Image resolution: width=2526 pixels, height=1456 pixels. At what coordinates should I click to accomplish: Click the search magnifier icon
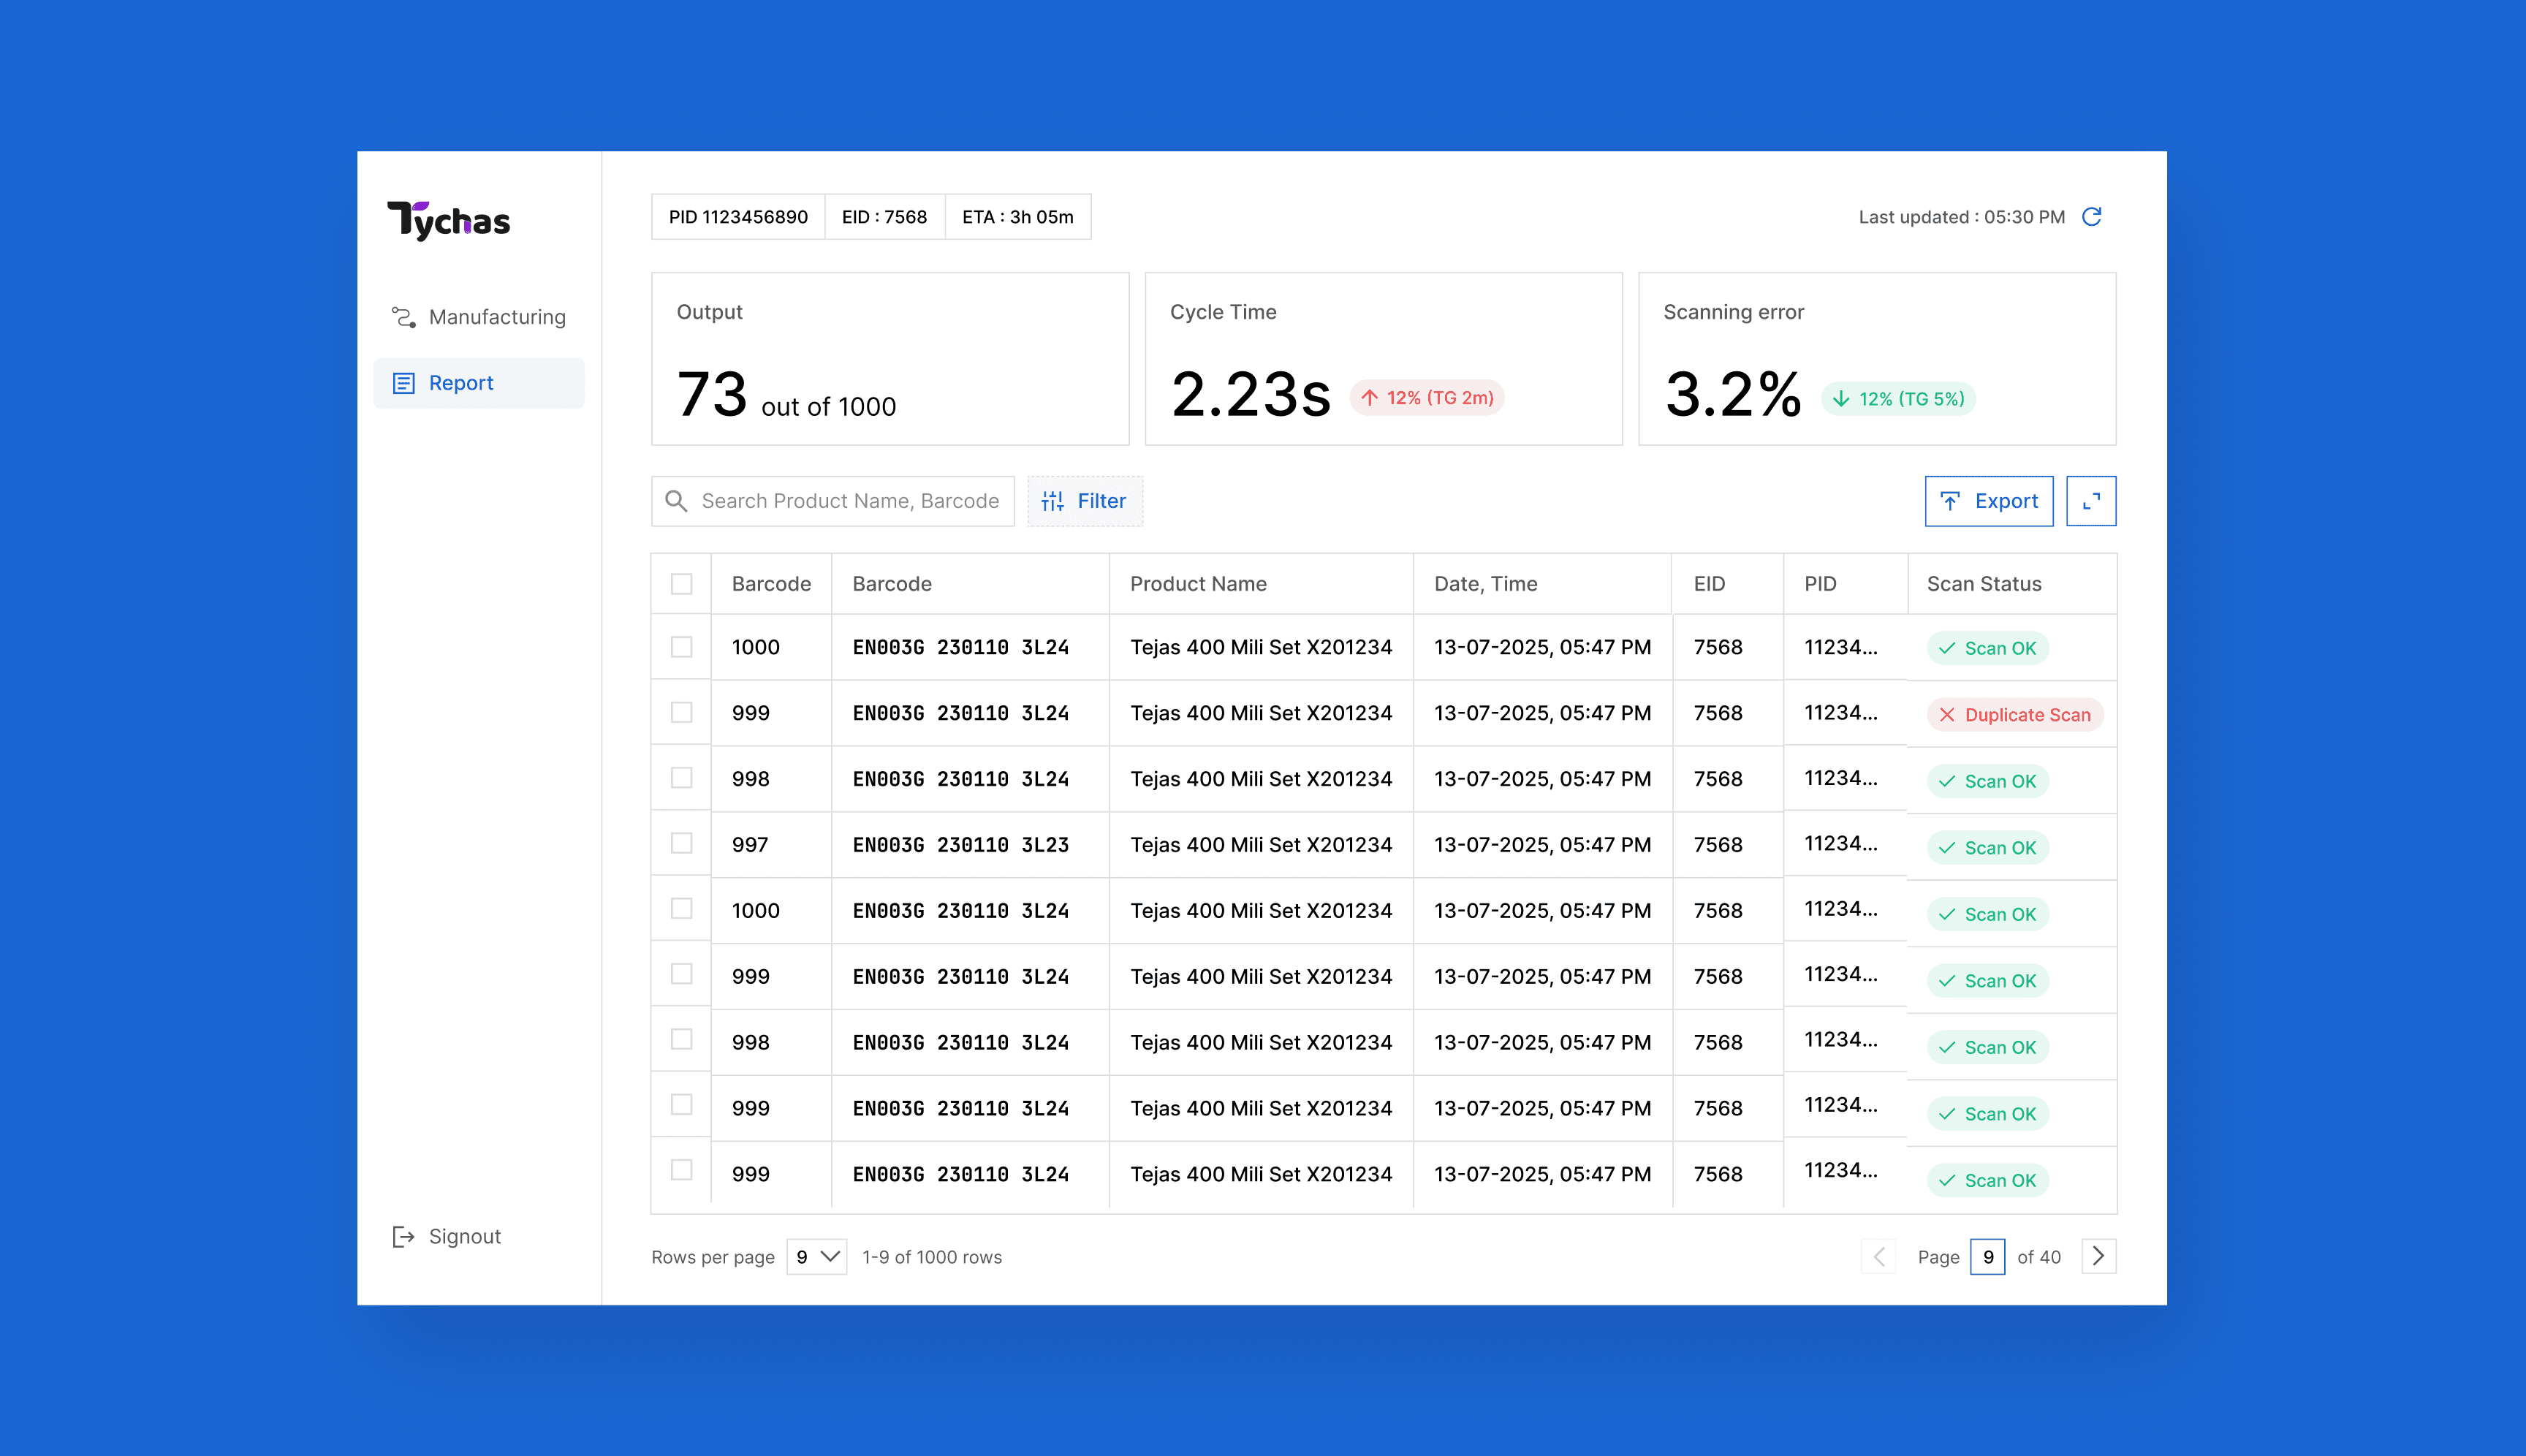[x=675, y=501]
